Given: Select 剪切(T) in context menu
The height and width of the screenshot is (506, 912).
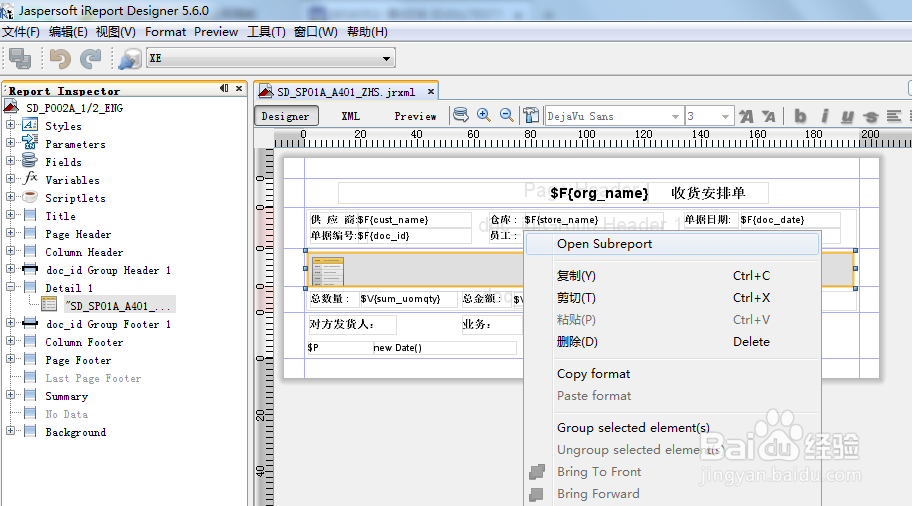Looking at the screenshot, I should pyautogui.click(x=672, y=298).
